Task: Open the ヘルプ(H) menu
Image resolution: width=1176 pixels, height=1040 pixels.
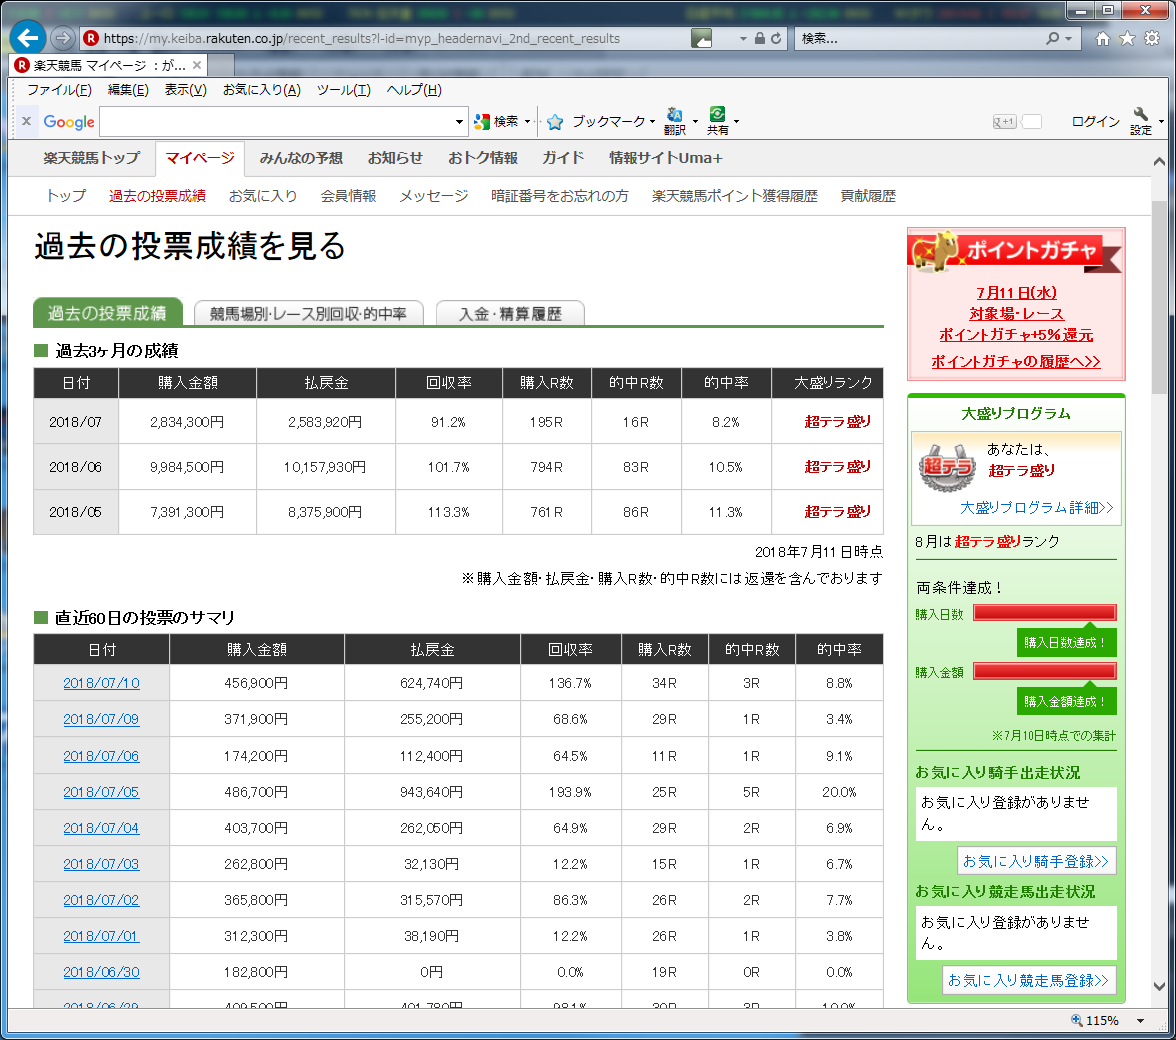Action: (414, 90)
